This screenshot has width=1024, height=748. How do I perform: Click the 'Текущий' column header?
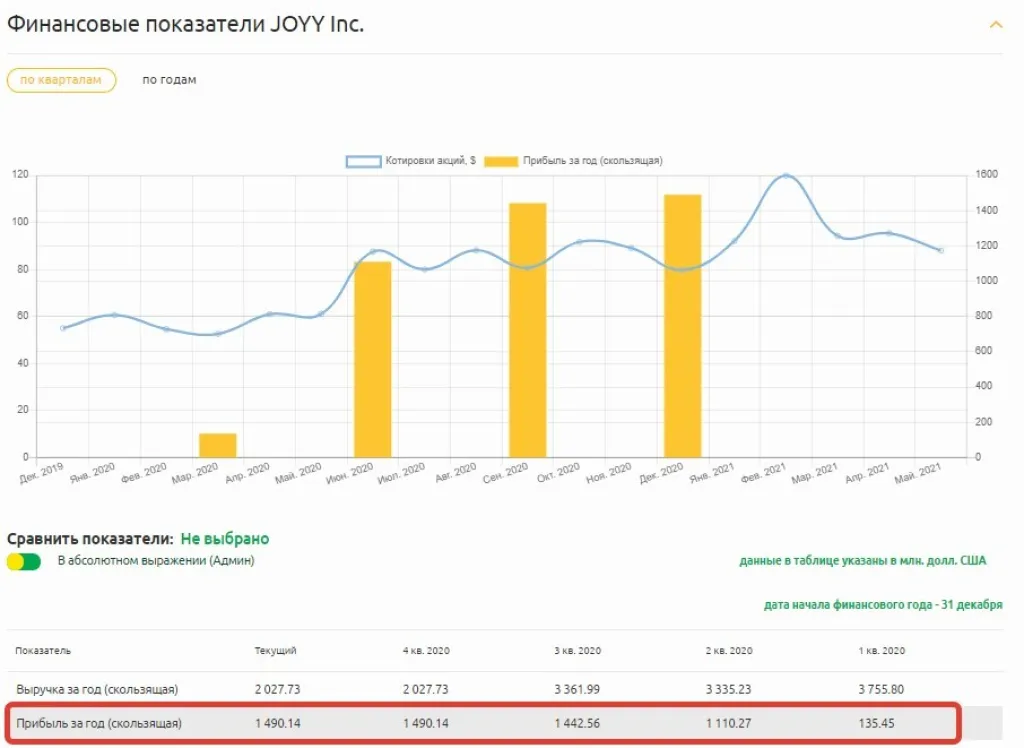click(275, 651)
